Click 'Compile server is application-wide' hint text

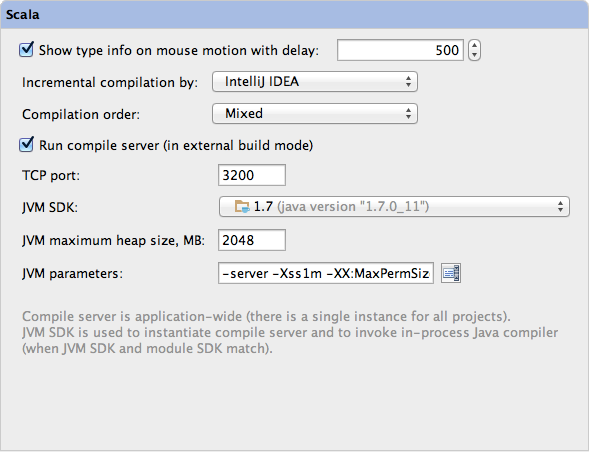point(266,316)
